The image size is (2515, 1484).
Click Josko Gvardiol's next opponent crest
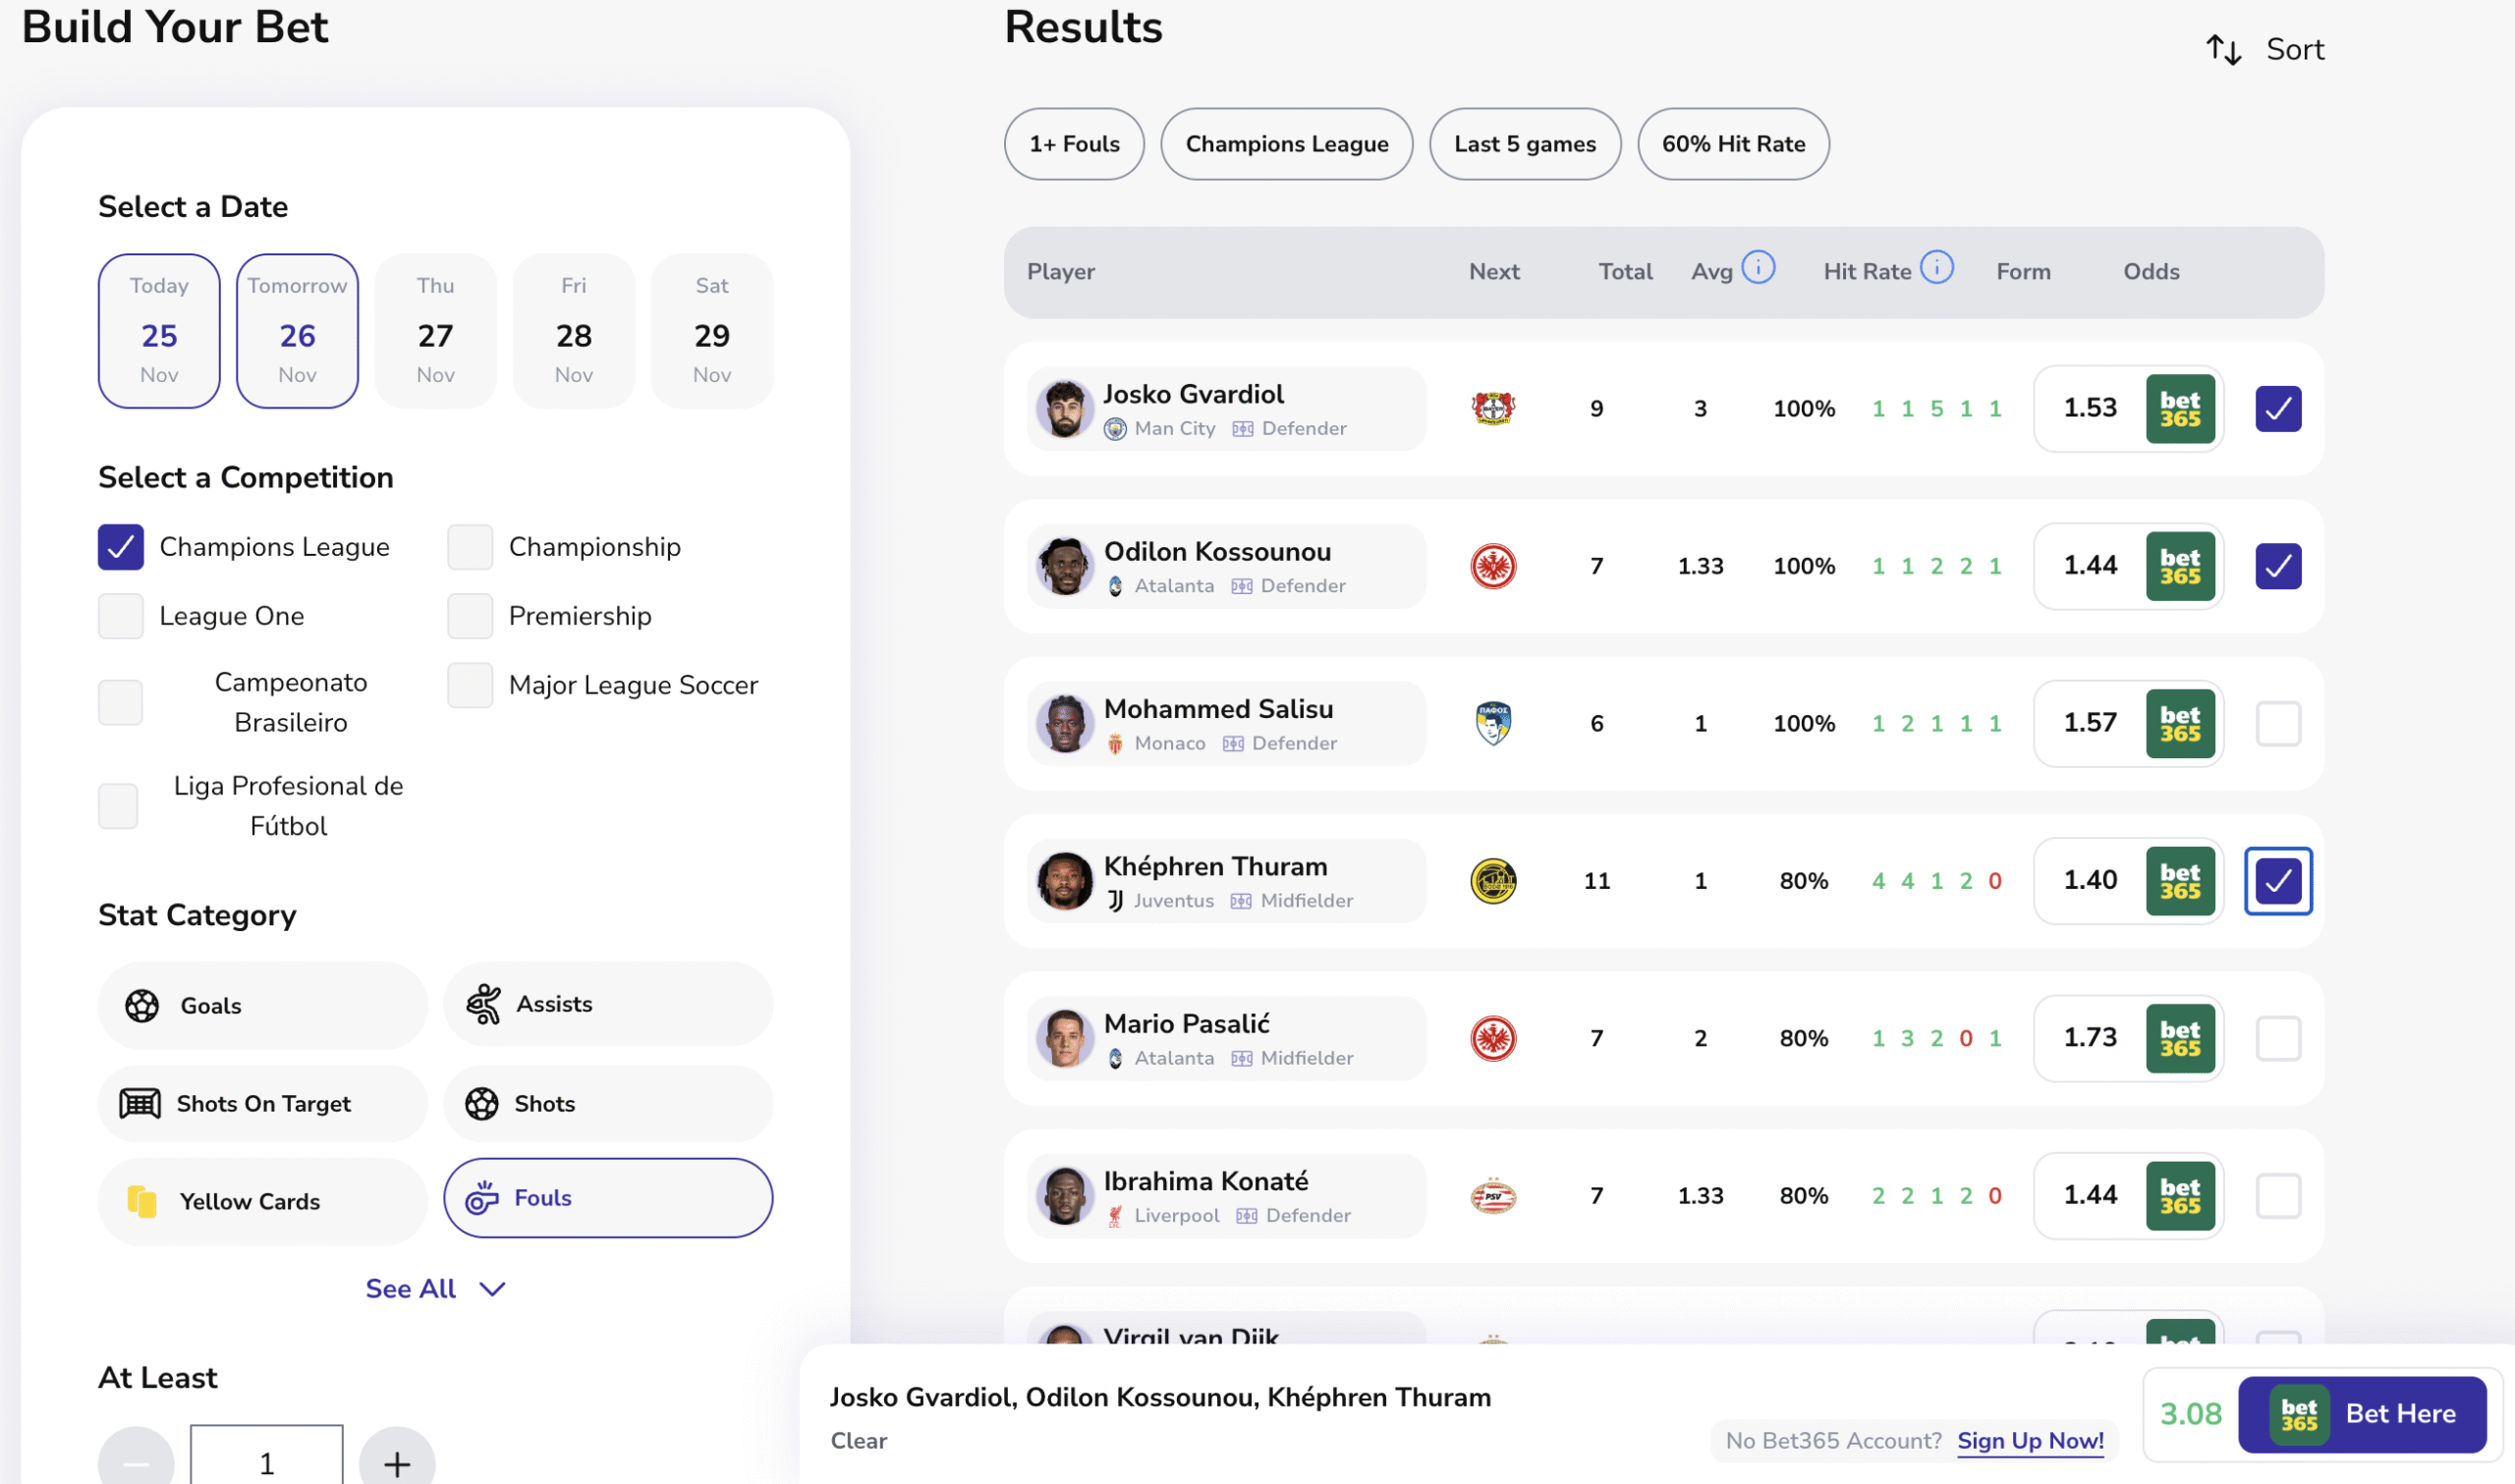[1493, 408]
